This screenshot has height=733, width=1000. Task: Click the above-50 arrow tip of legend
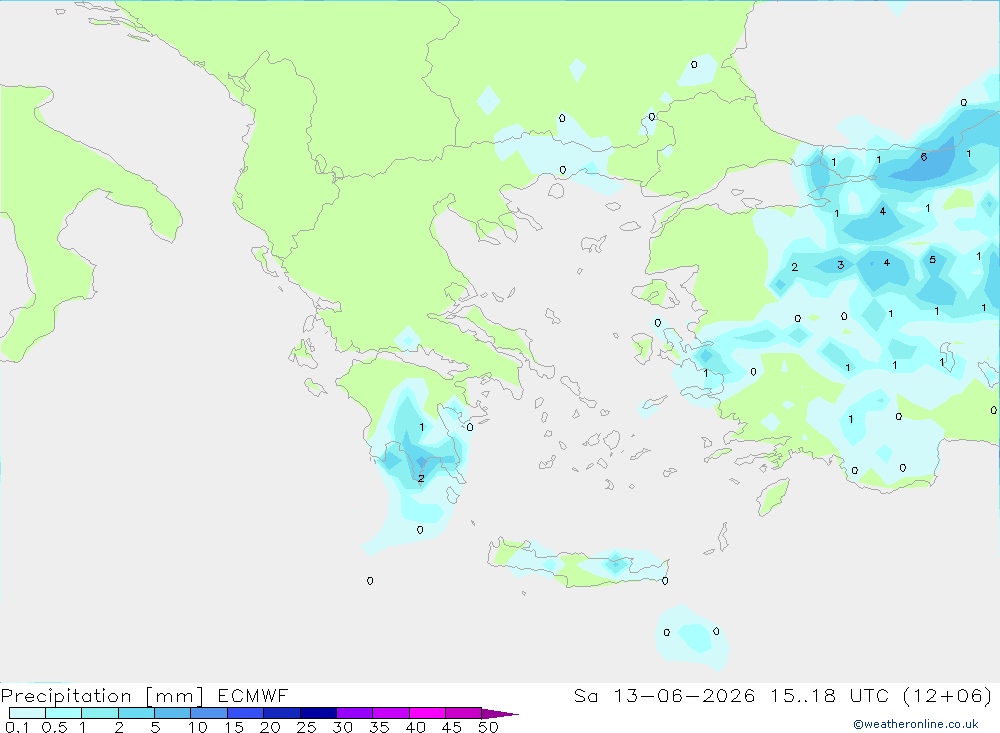499,713
